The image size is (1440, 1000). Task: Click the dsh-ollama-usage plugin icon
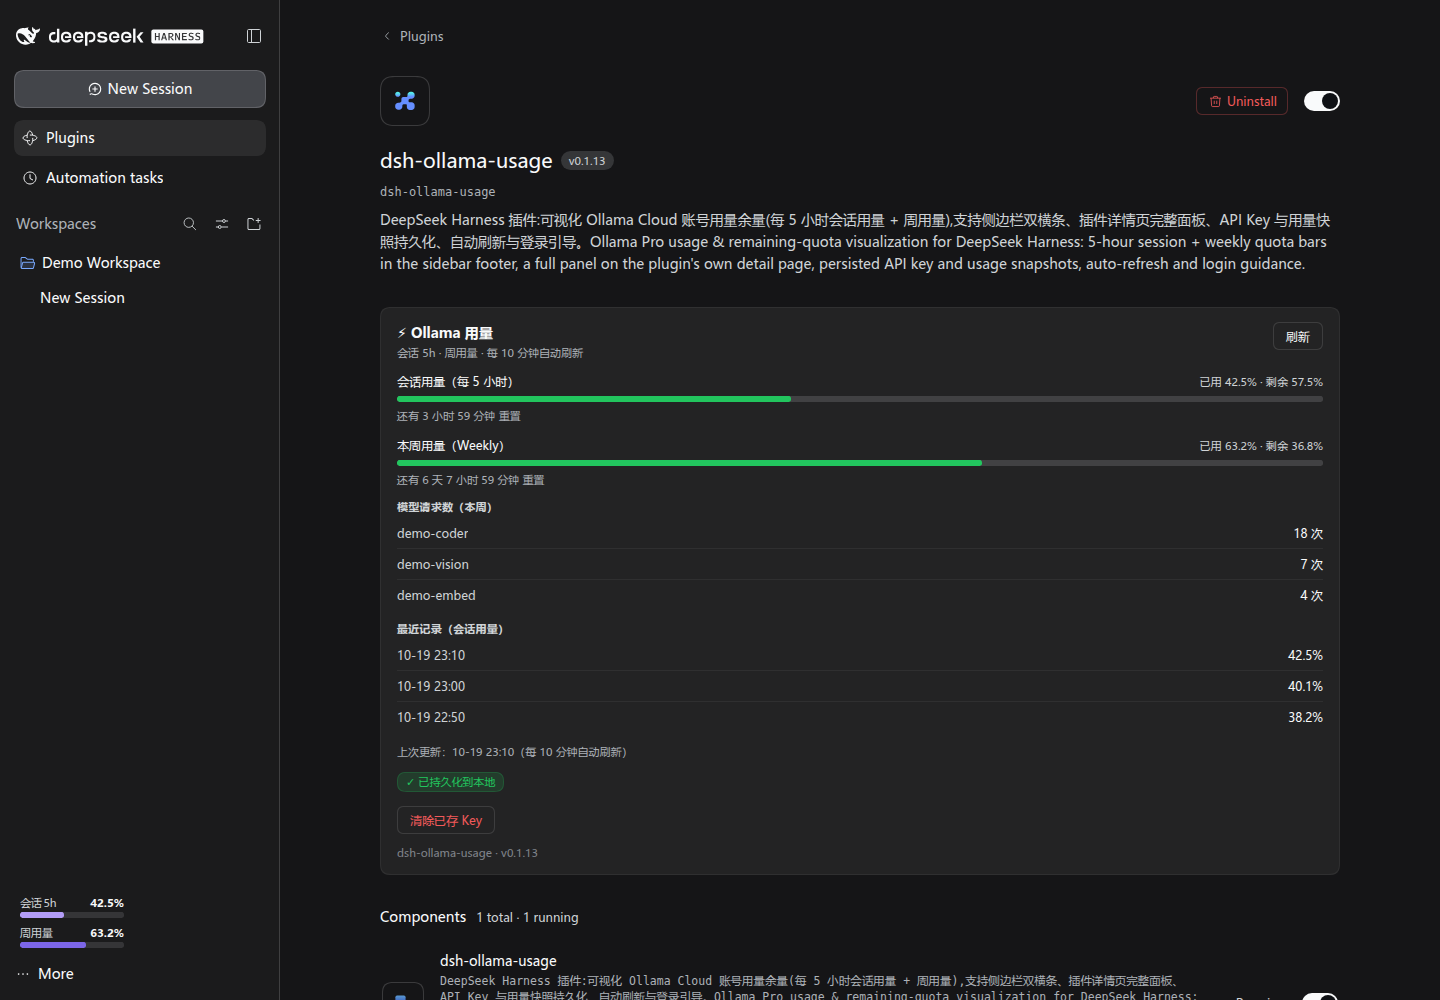405,101
